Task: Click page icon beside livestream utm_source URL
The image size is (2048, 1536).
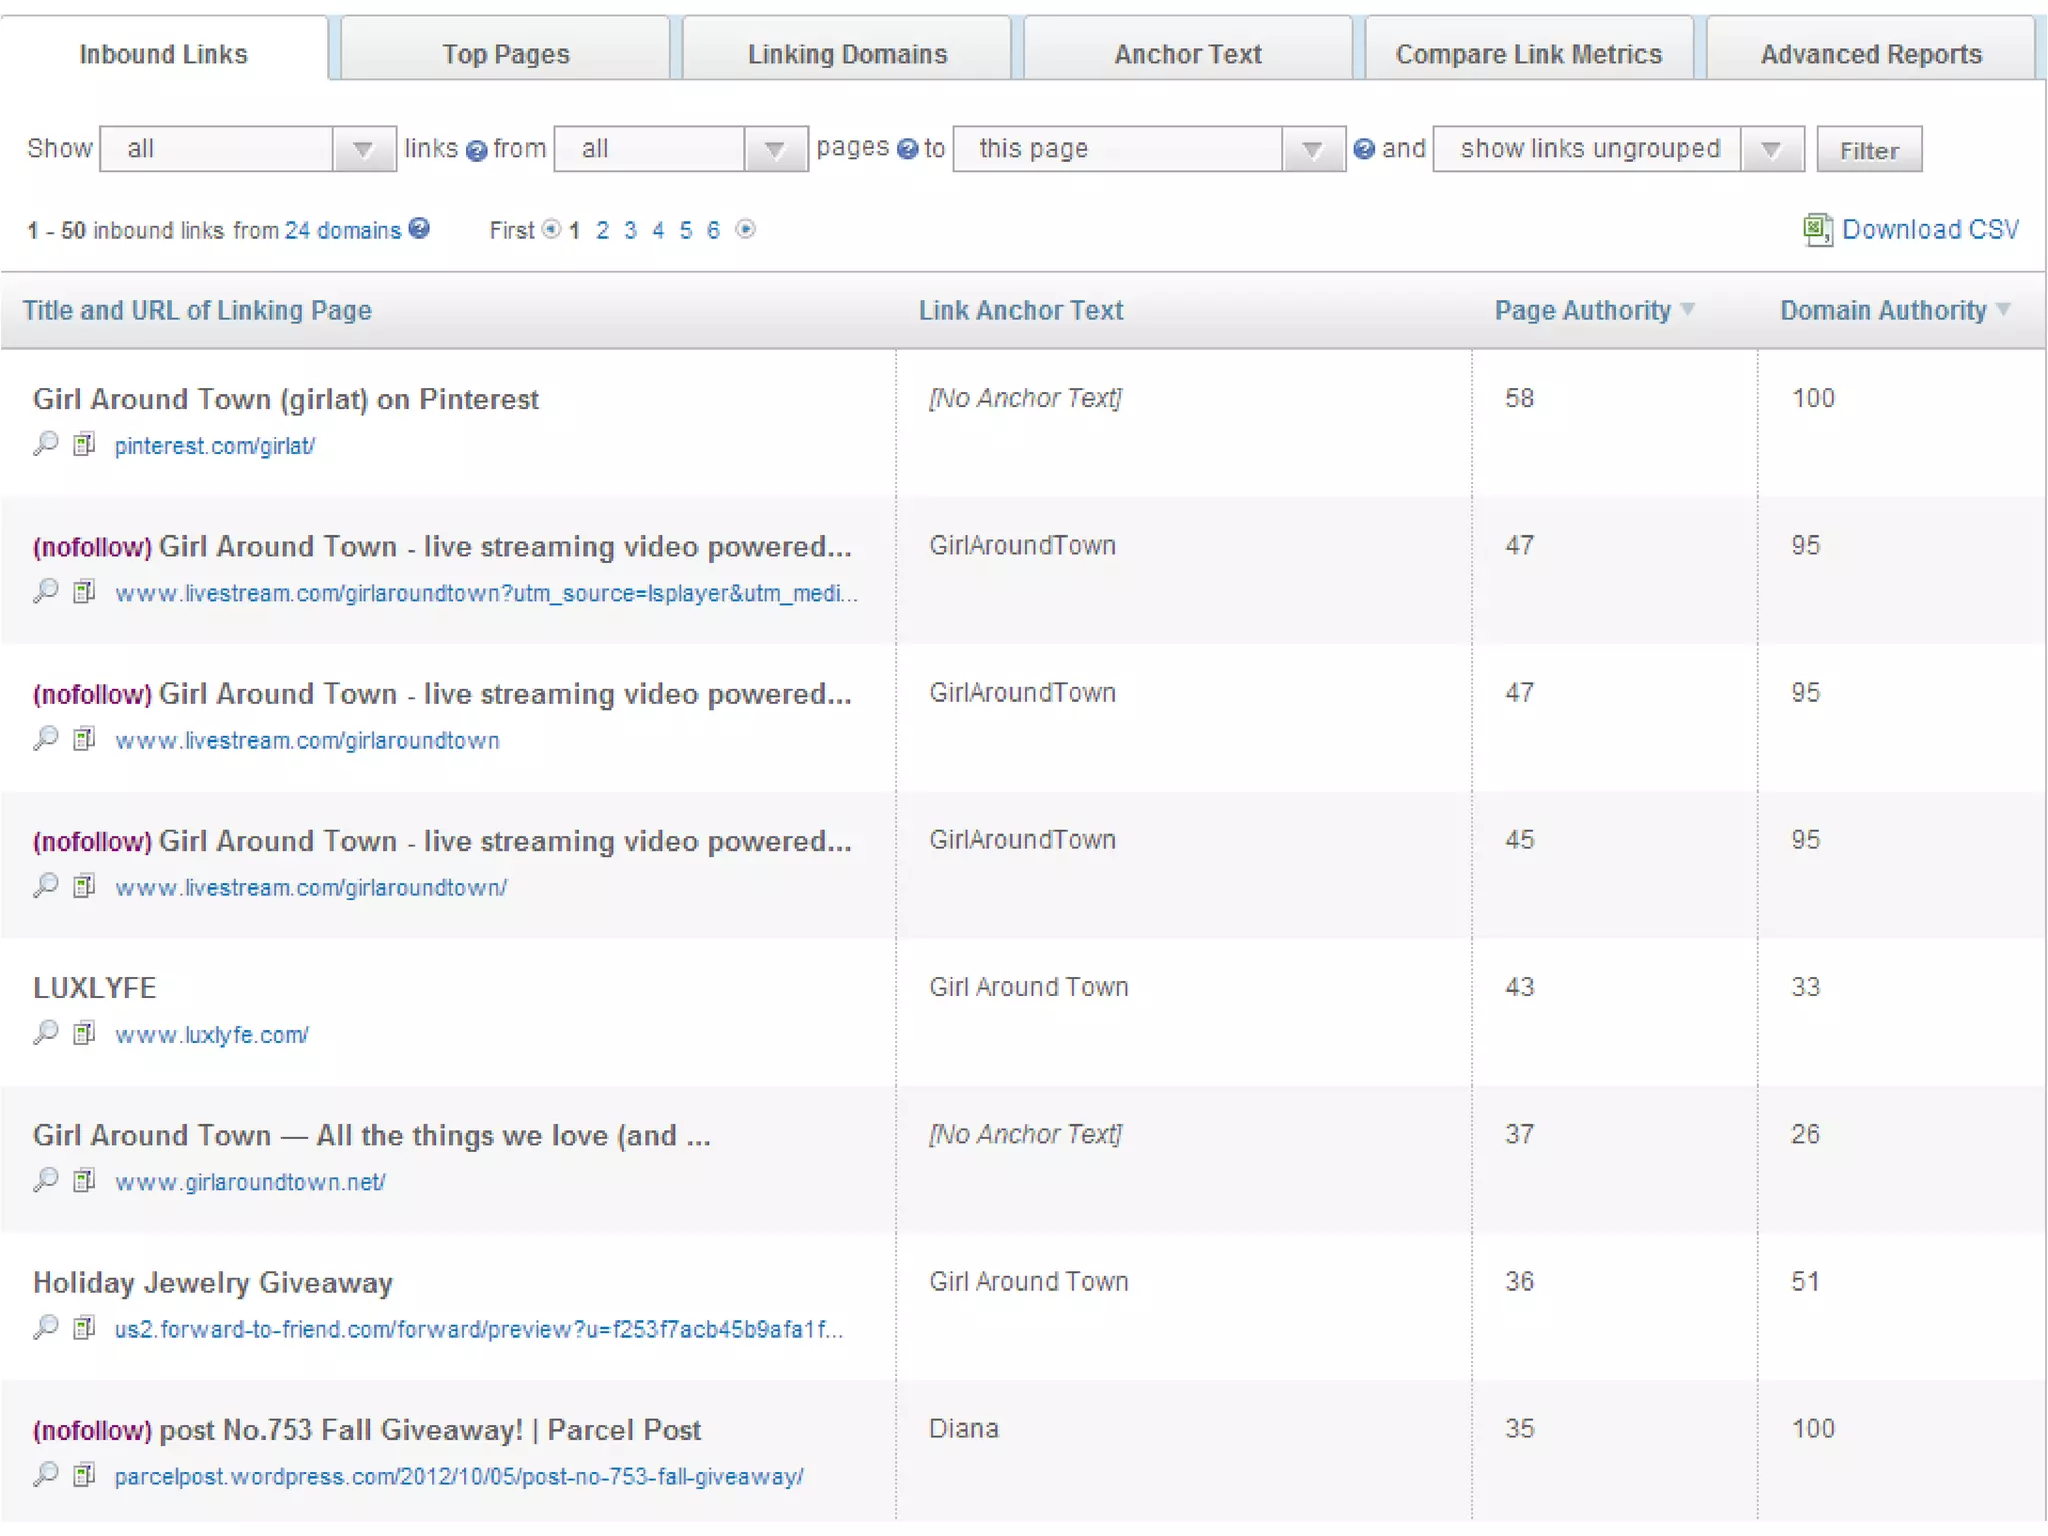Action: (x=85, y=591)
